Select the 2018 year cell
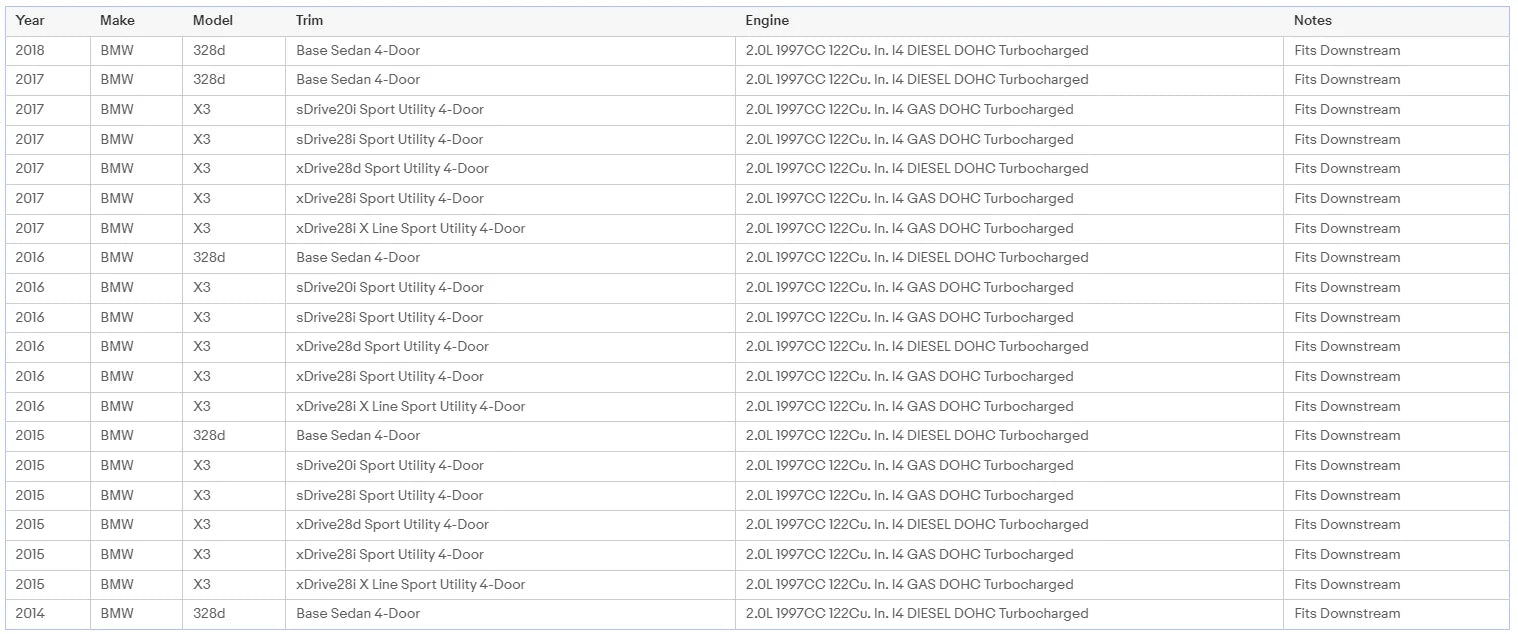This screenshot has height=634, width=1518. click(30, 50)
